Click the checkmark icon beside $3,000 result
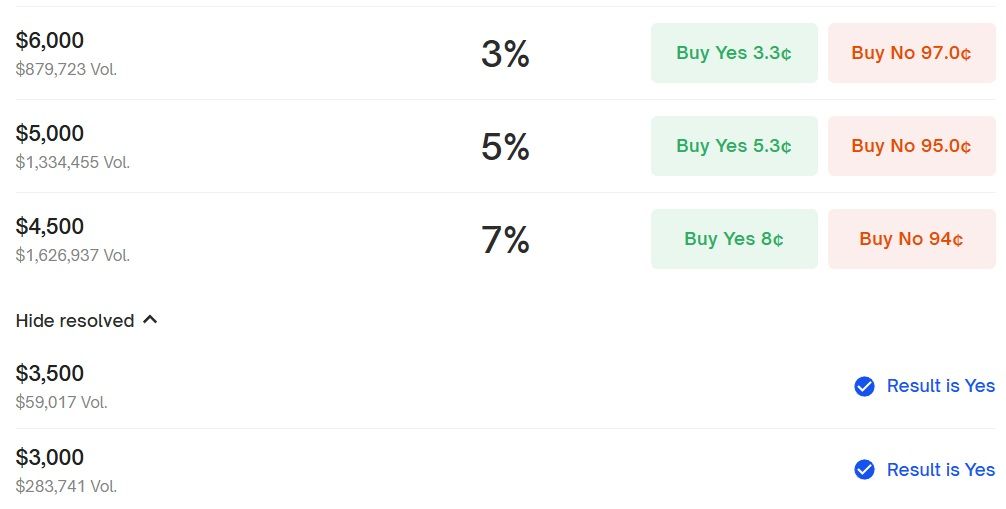This screenshot has width=1006, height=509. coord(864,470)
